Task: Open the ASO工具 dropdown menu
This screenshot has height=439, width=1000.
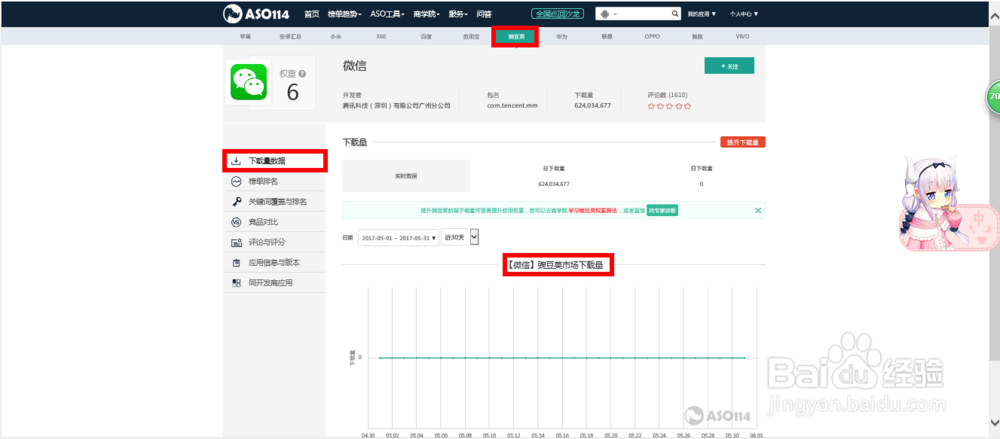Action: point(389,13)
